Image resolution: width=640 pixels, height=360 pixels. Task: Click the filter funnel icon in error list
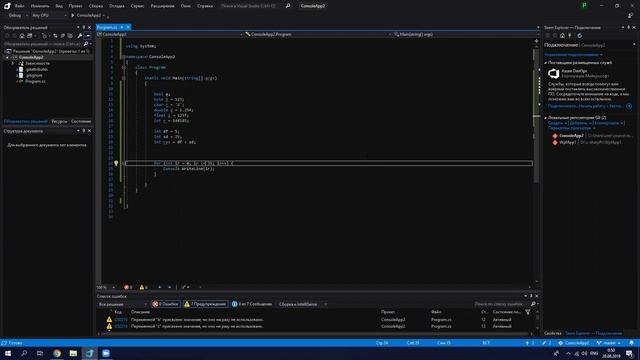(528, 312)
